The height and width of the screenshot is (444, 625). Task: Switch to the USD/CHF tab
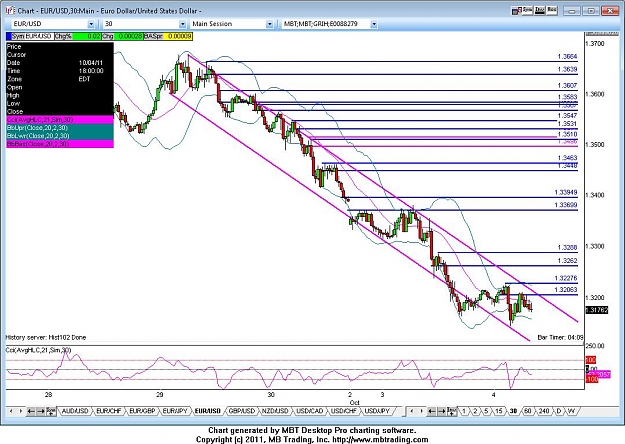click(x=343, y=411)
